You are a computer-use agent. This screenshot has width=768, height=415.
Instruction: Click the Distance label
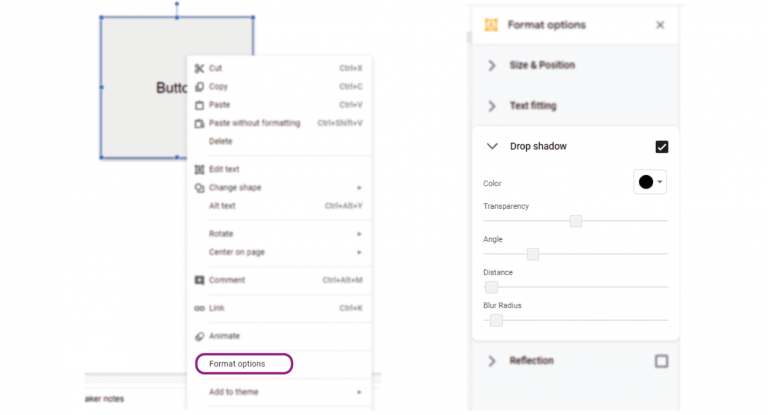click(x=498, y=272)
